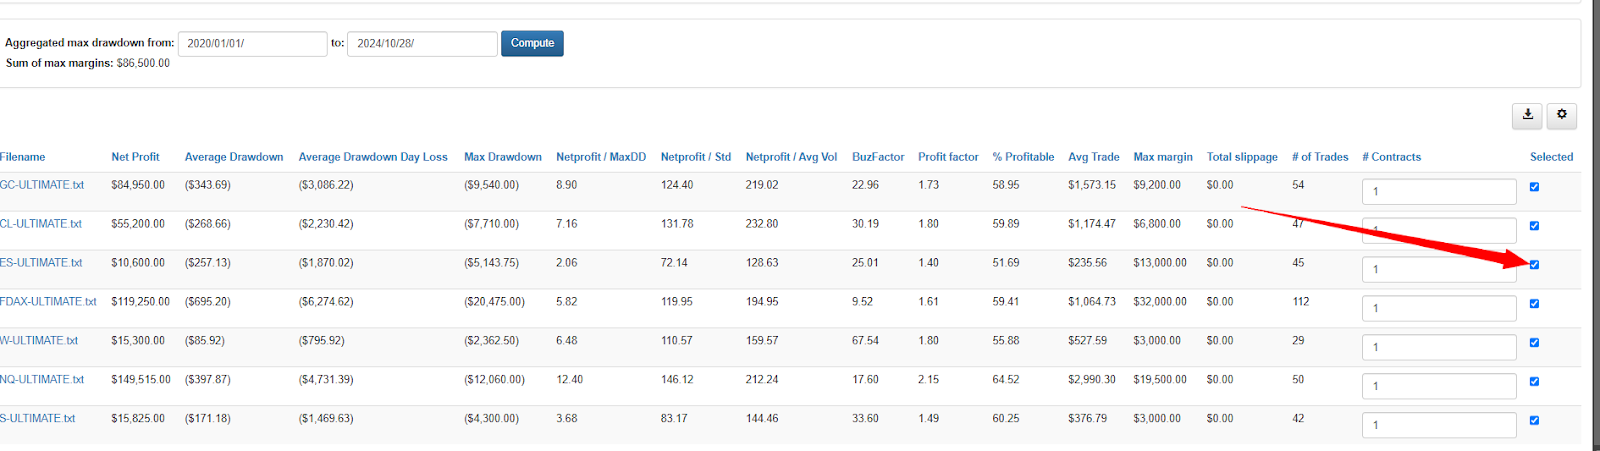The width and height of the screenshot is (1600, 451).
Task: Open the settings gear button
Action: click(1562, 116)
